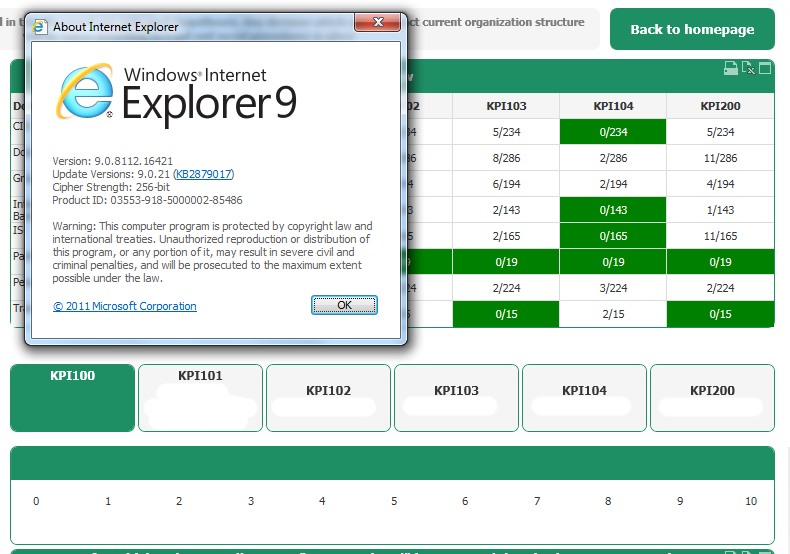This screenshot has width=790, height=554.
Task: Select the 0/15 cell under KPI103
Action: point(506,314)
